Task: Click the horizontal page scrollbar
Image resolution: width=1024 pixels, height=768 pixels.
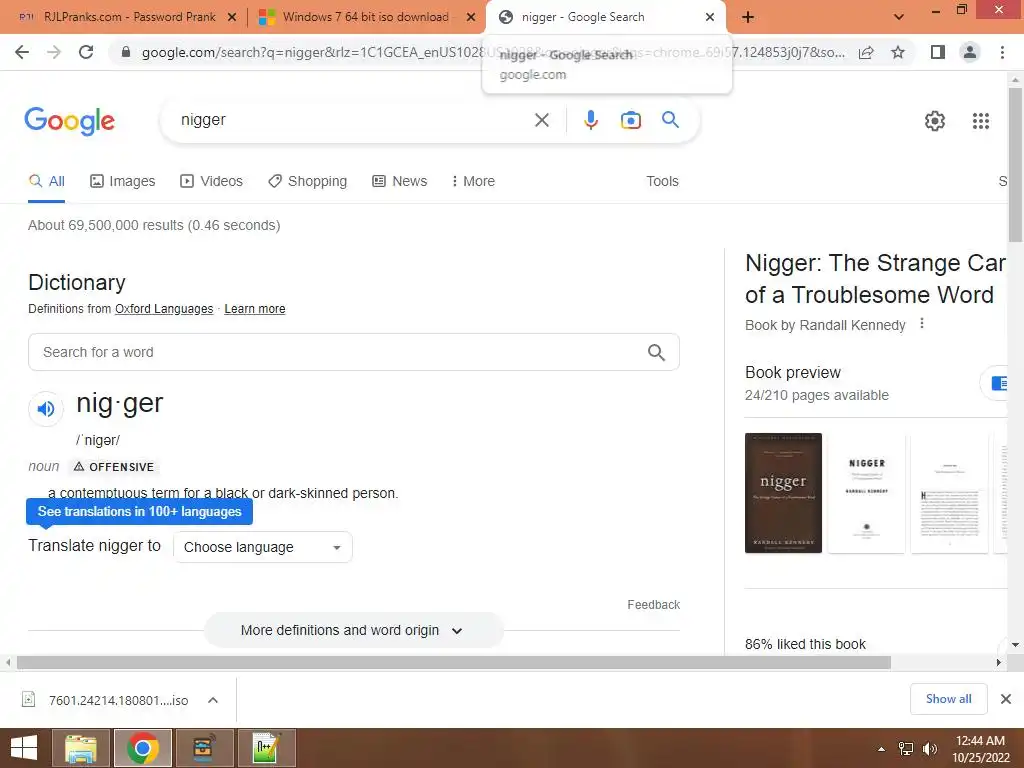Action: click(454, 663)
